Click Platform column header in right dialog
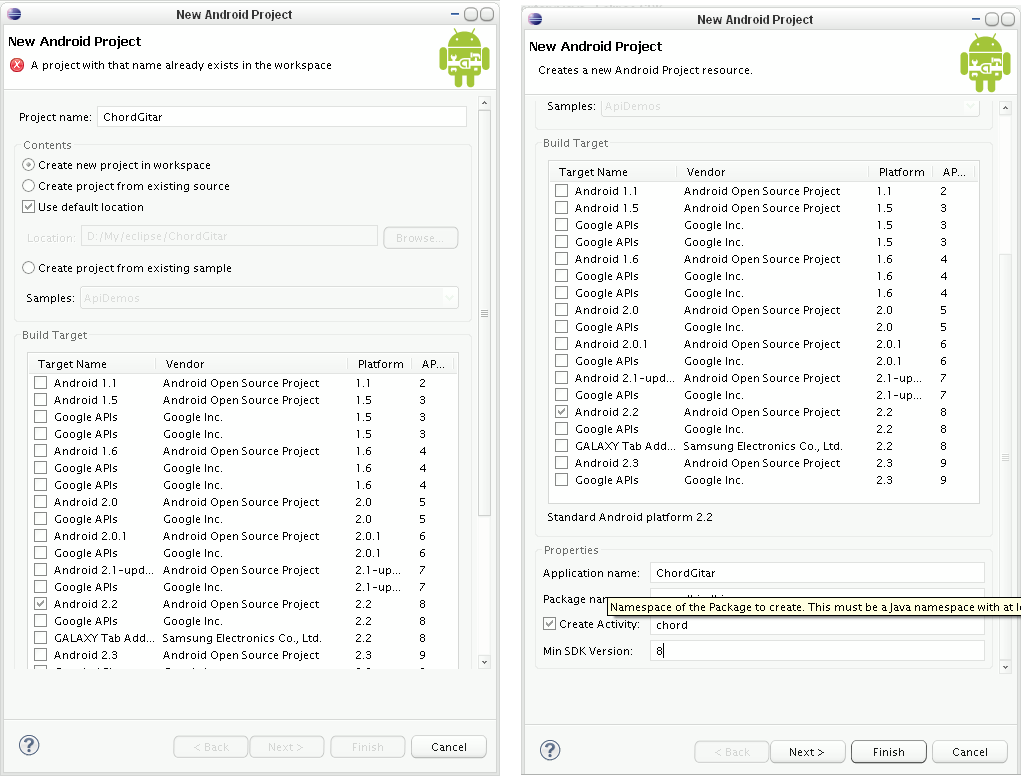The width and height of the screenshot is (1025, 776). coord(901,172)
